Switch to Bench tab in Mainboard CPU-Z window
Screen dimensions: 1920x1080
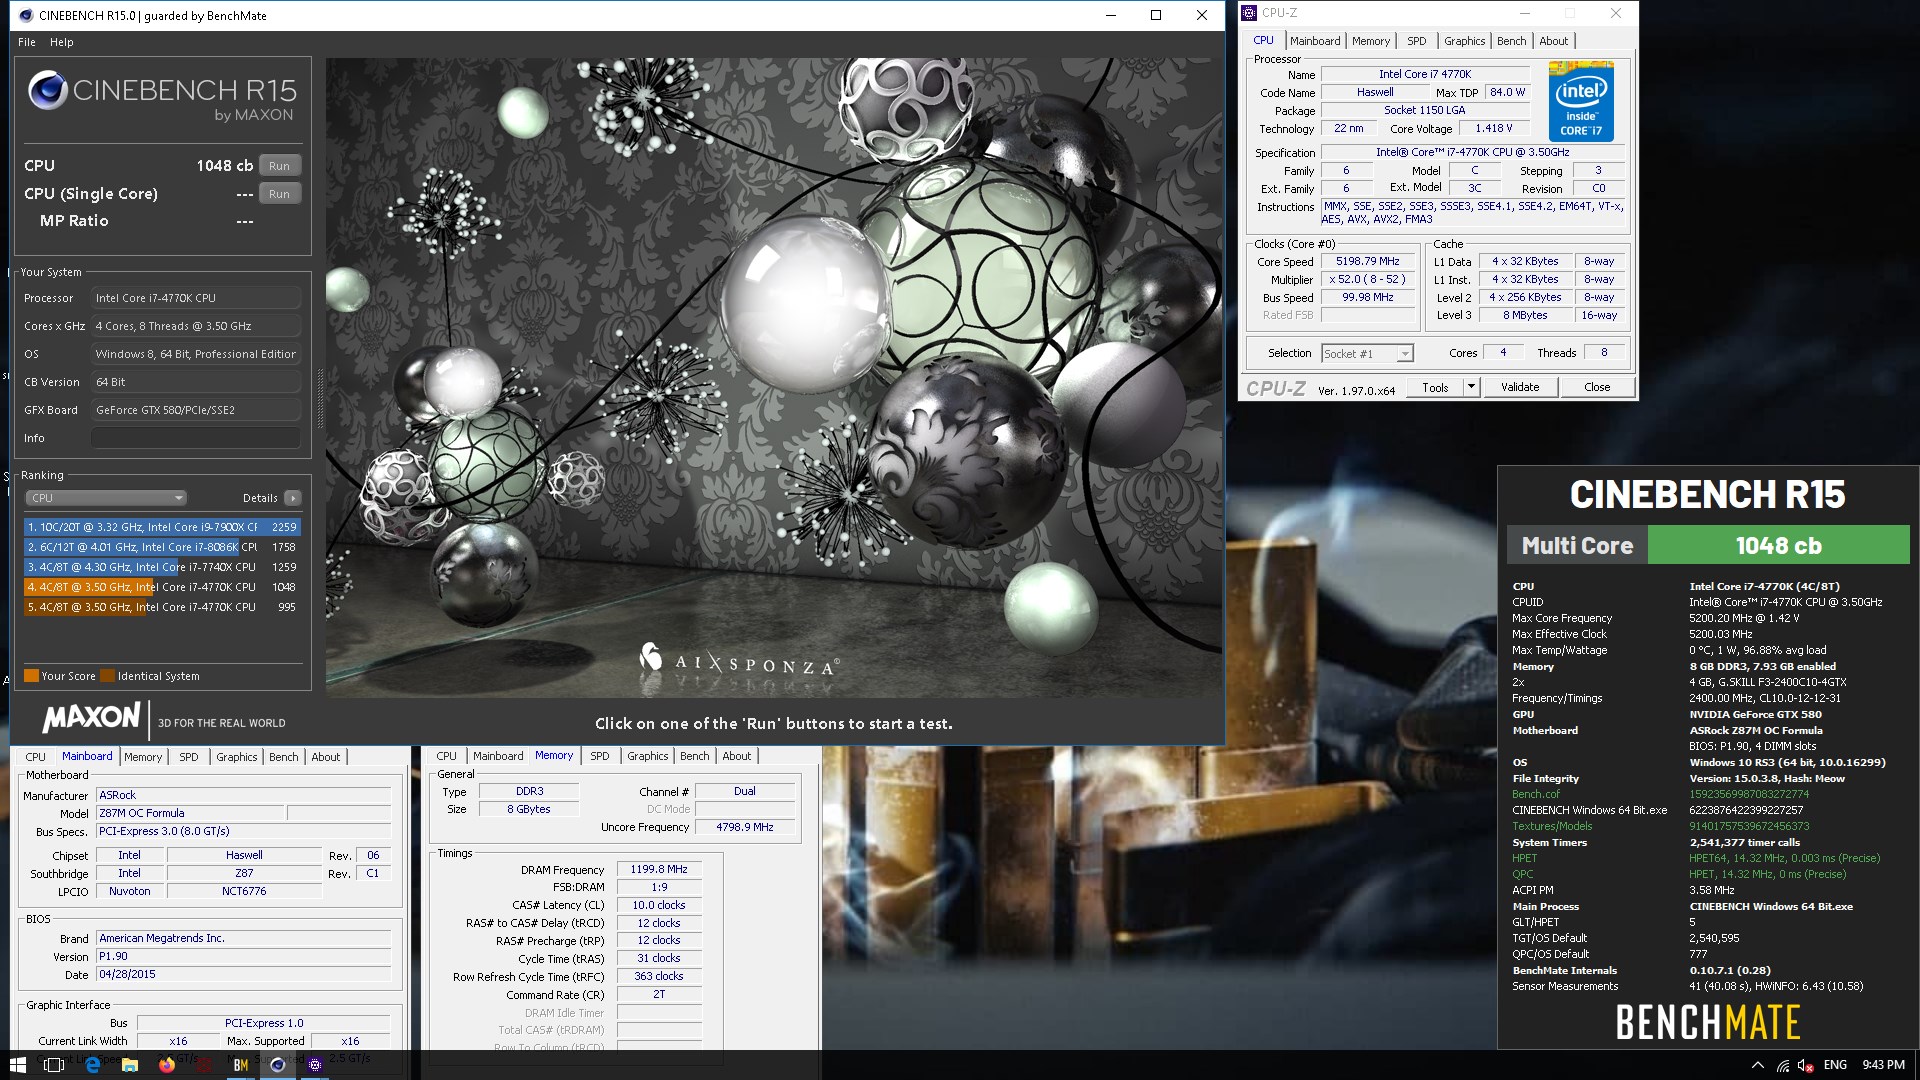point(283,757)
